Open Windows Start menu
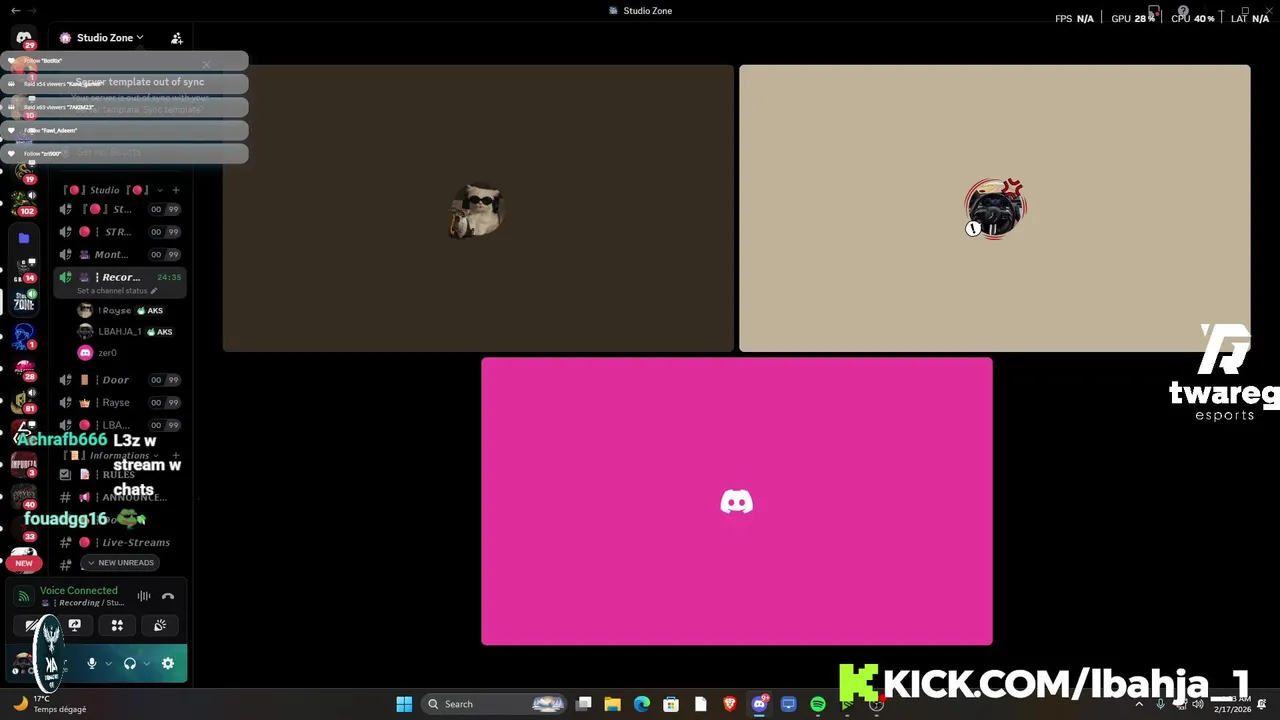 404,704
